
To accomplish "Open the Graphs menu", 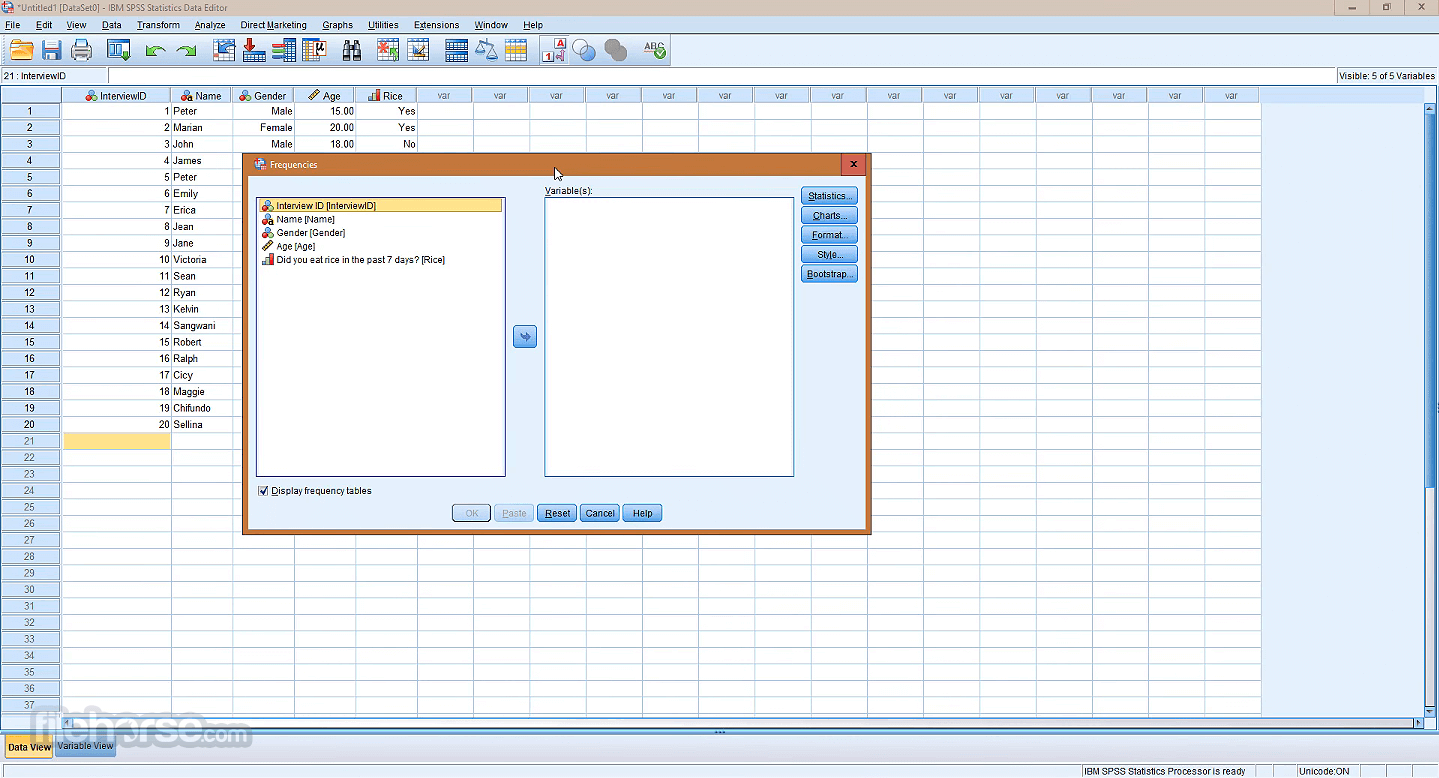I will pyautogui.click(x=337, y=25).
